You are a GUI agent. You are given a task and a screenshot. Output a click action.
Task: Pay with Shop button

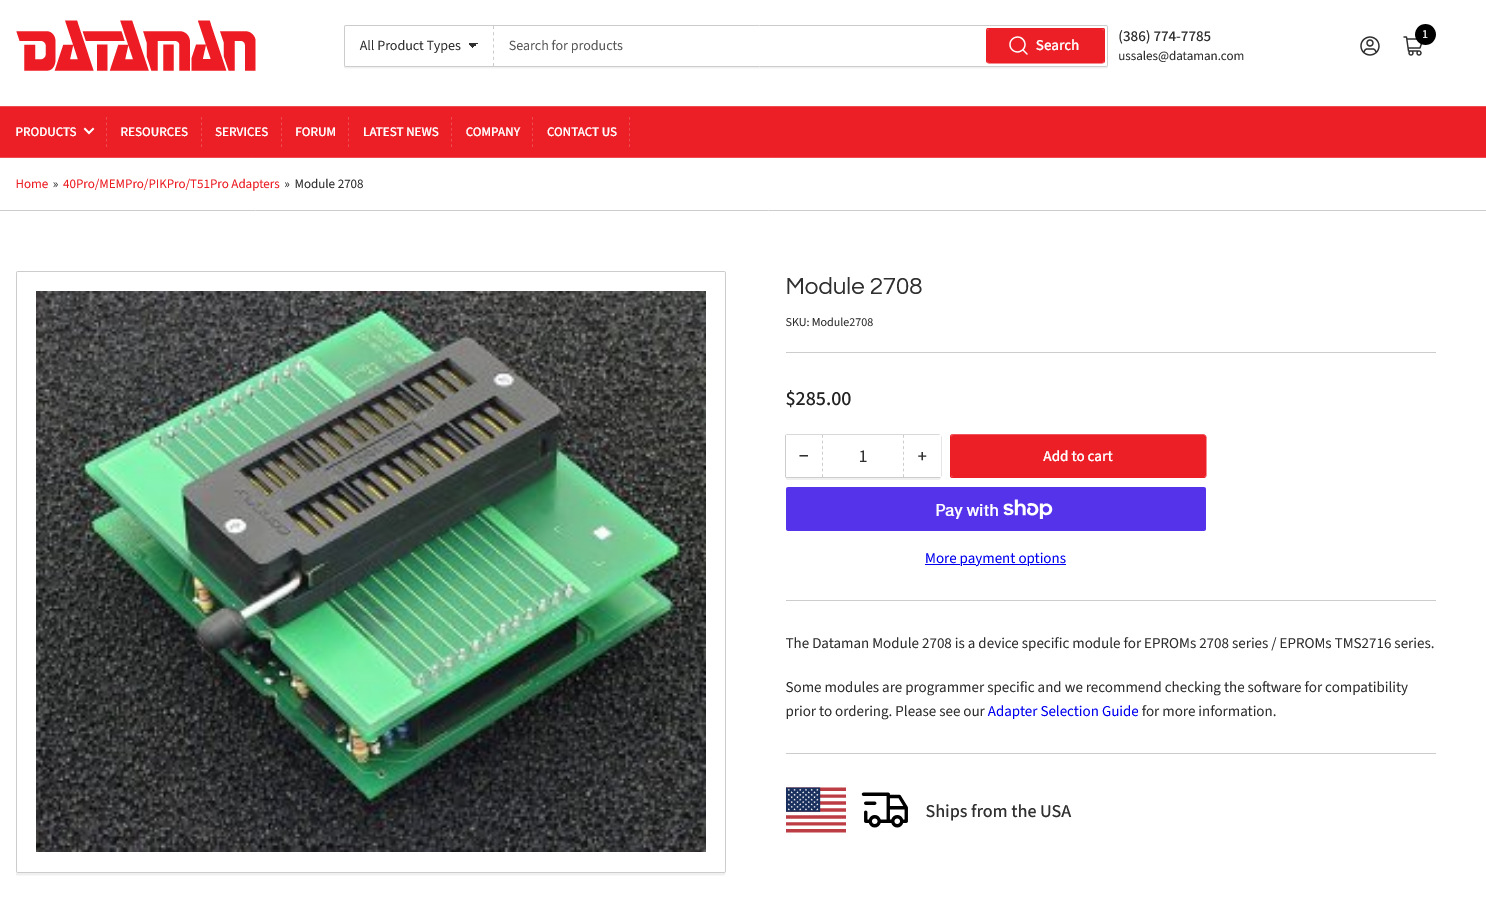995,509
